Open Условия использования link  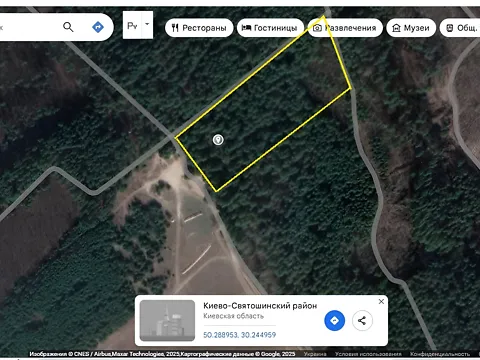(368, 354)
